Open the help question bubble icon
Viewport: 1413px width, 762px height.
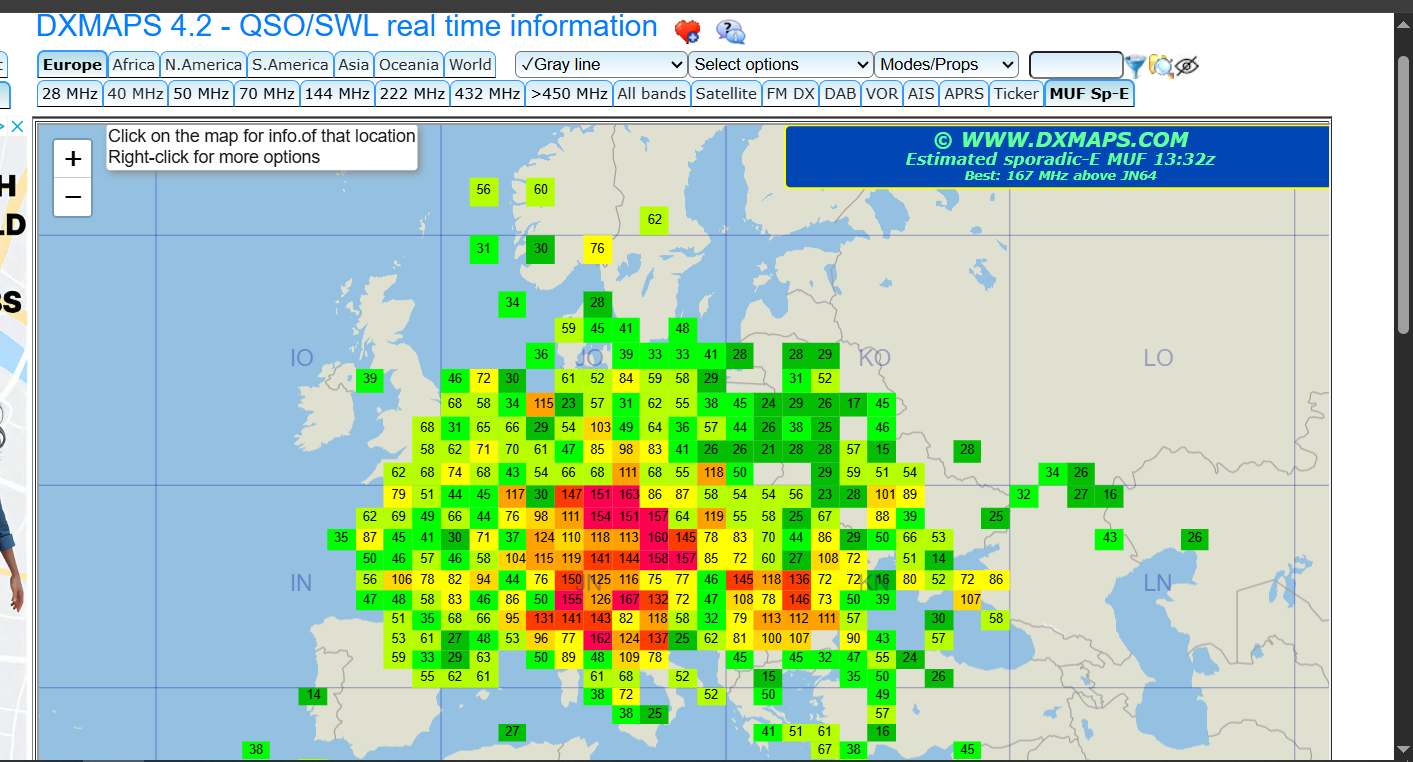(730, 32)
